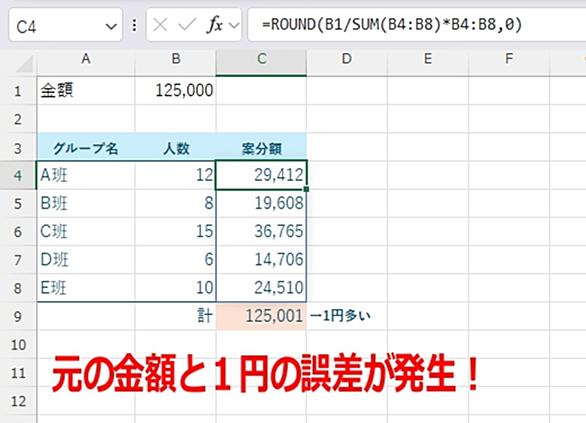Click cell C4 value 29,412
Viewport: 586px width, 423px height.
click(261, 175)
